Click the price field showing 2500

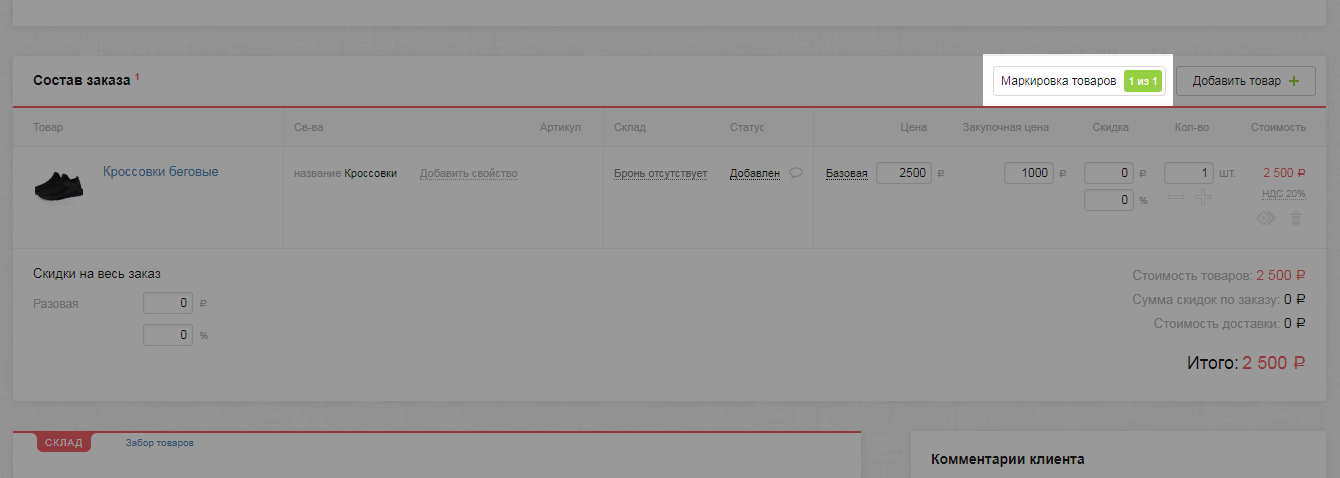pos(904,173)
